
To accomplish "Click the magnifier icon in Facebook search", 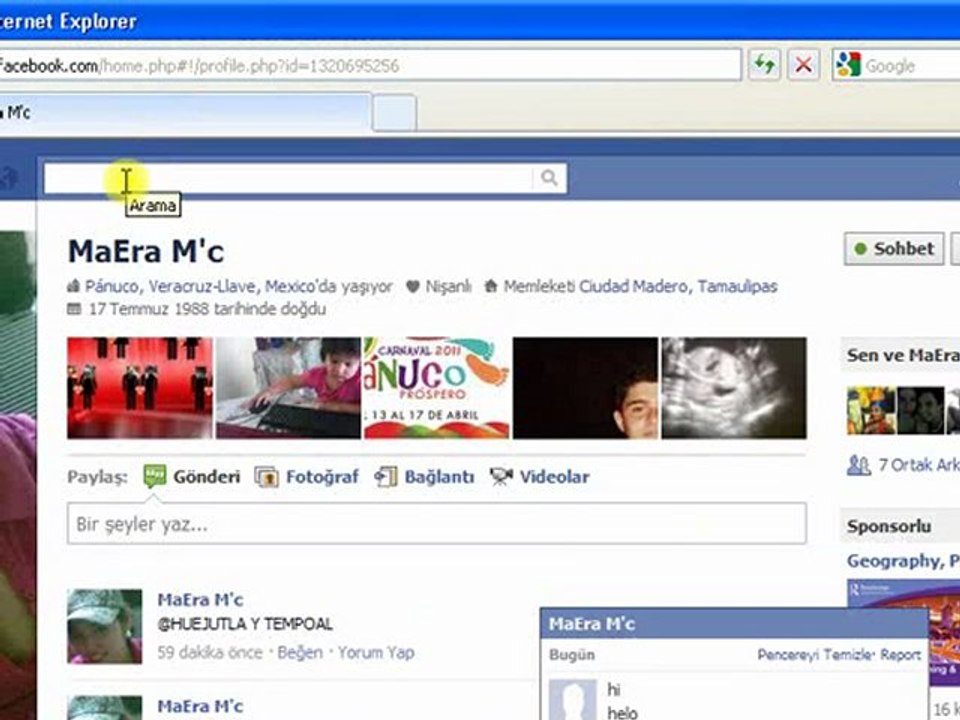I will click(549, 178).
